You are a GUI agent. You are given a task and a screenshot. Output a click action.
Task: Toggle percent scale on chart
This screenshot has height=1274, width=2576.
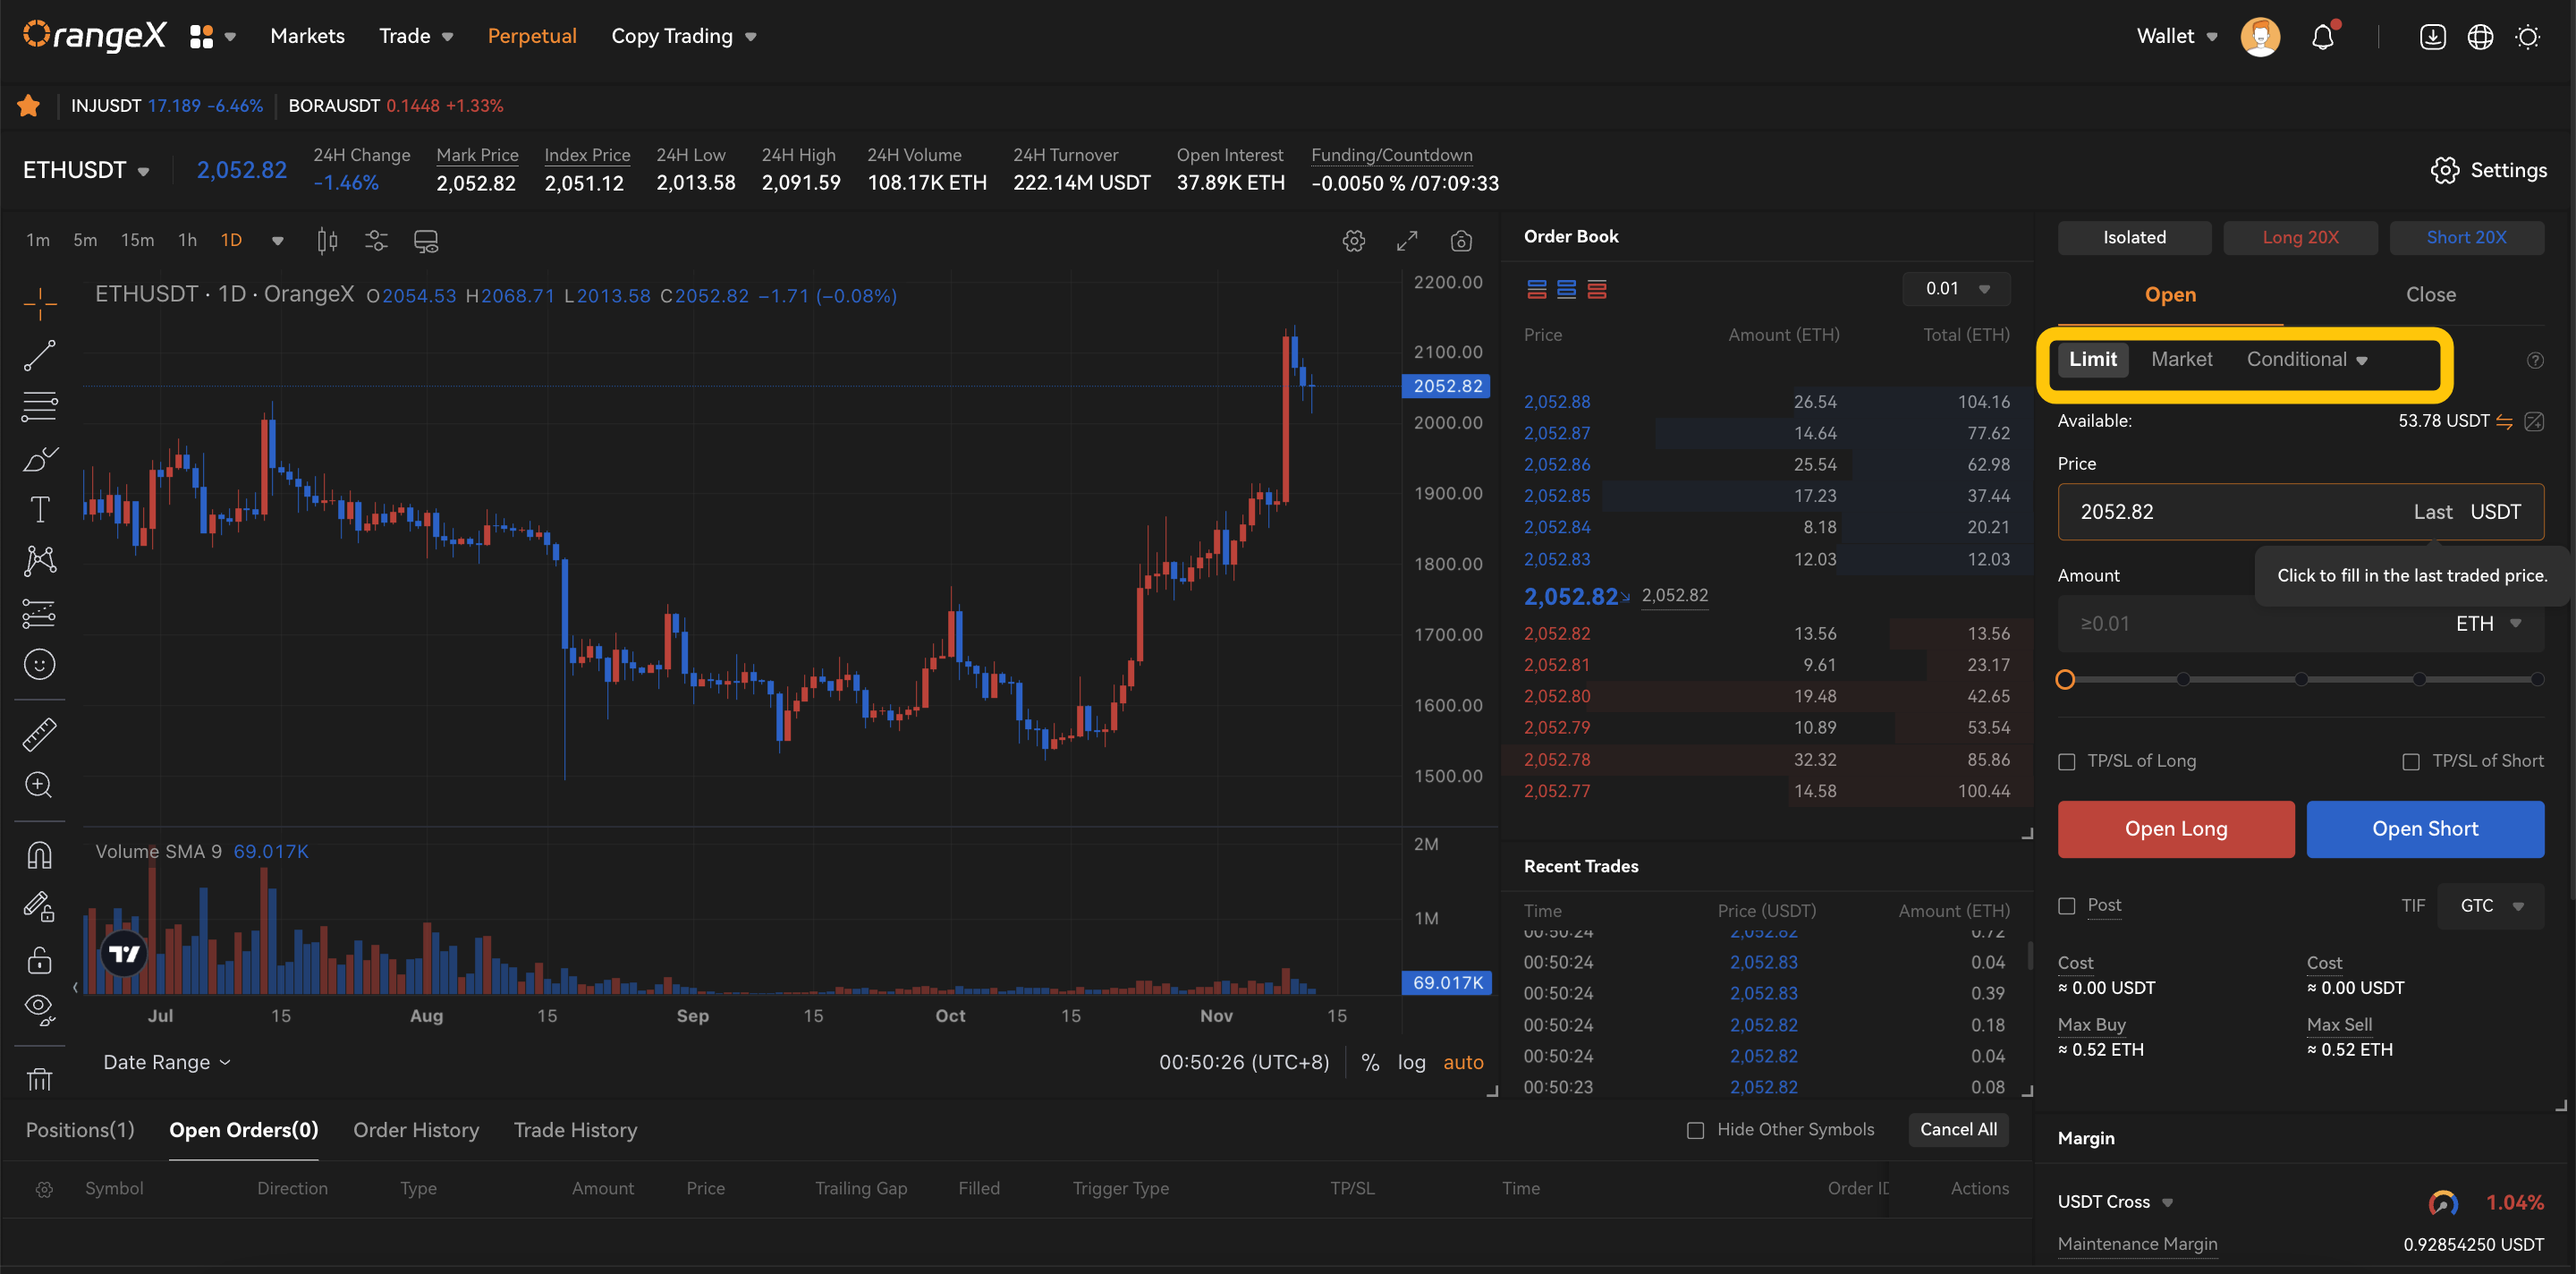tap(1371, 1063)
